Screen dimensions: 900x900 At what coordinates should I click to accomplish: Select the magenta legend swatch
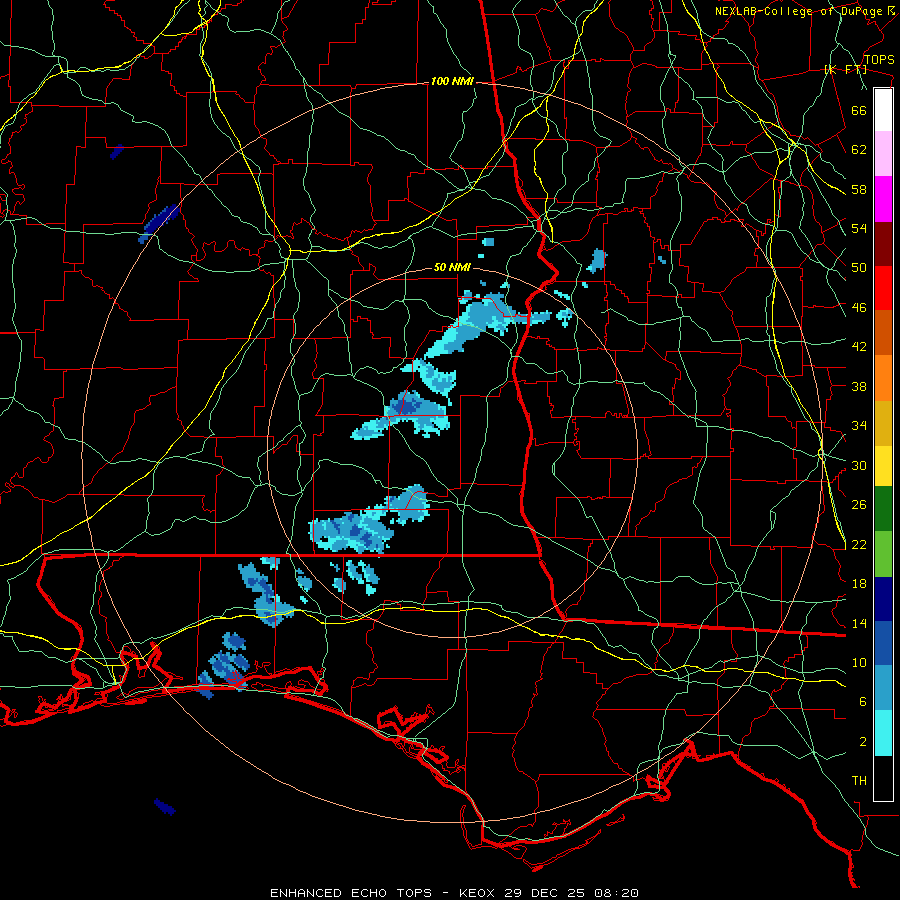click(883, 199)
